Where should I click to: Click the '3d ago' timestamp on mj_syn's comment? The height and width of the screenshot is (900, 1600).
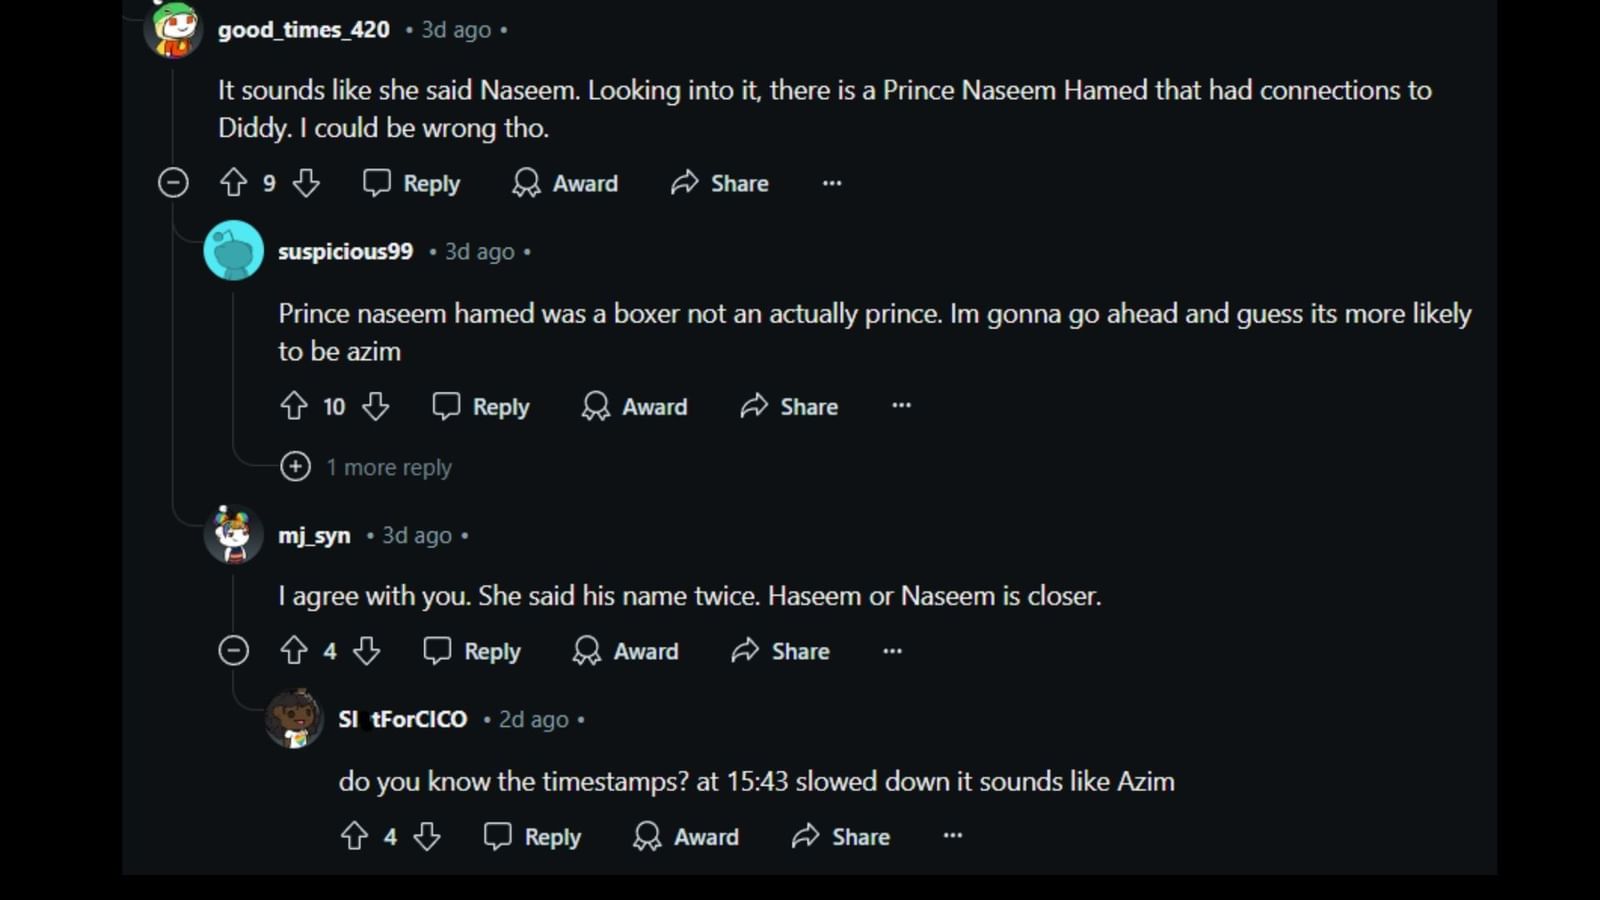pyautogui.click(x=415, y=535)
